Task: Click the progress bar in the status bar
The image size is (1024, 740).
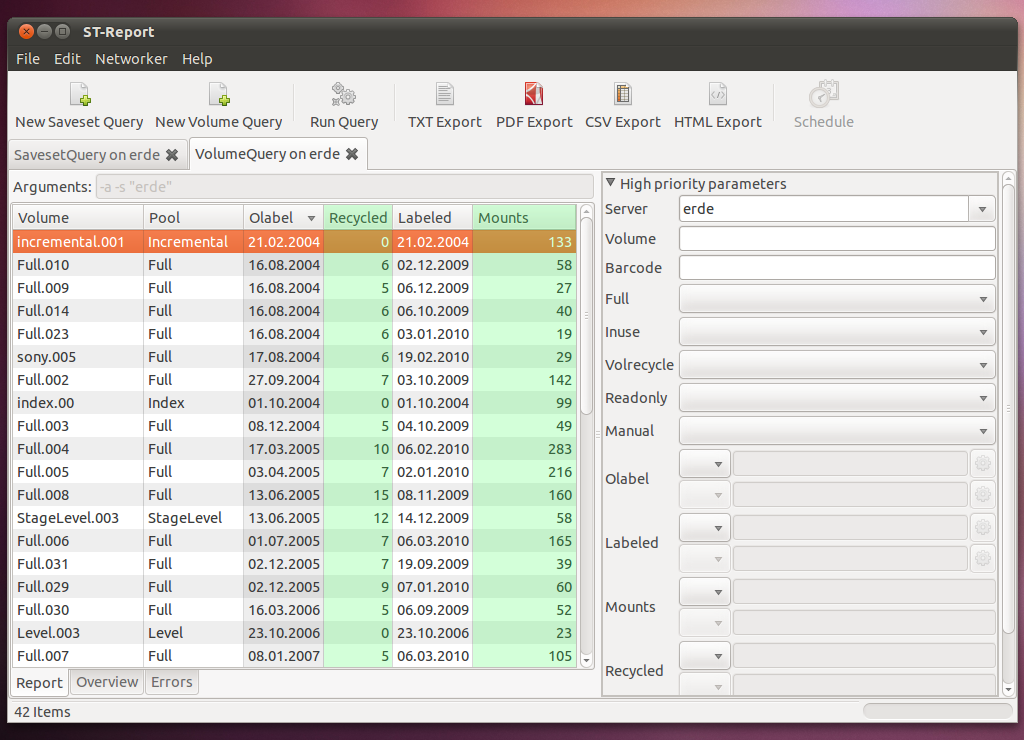Action: point(937,711)
